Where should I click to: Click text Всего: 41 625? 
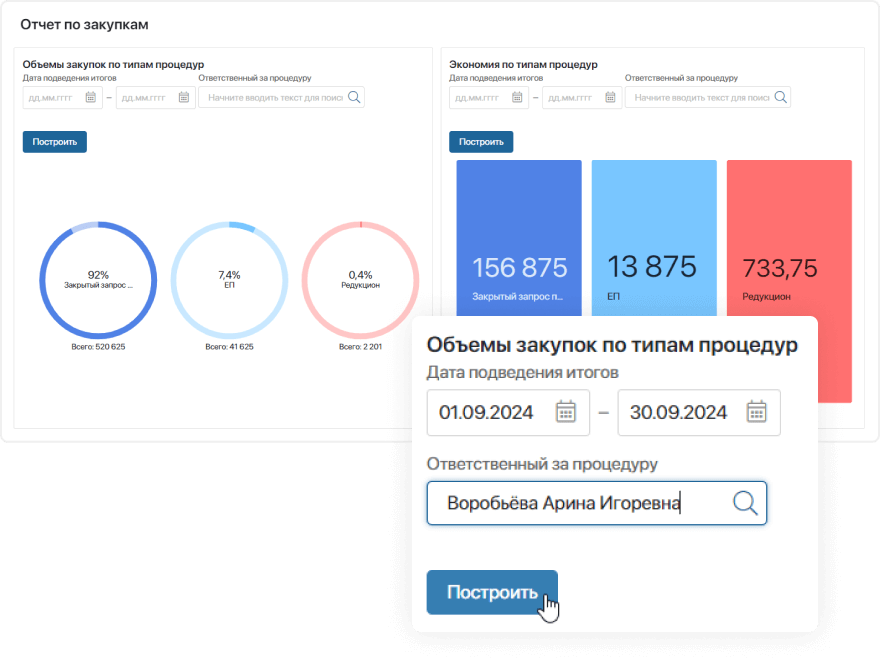click(x=229, y=347)
